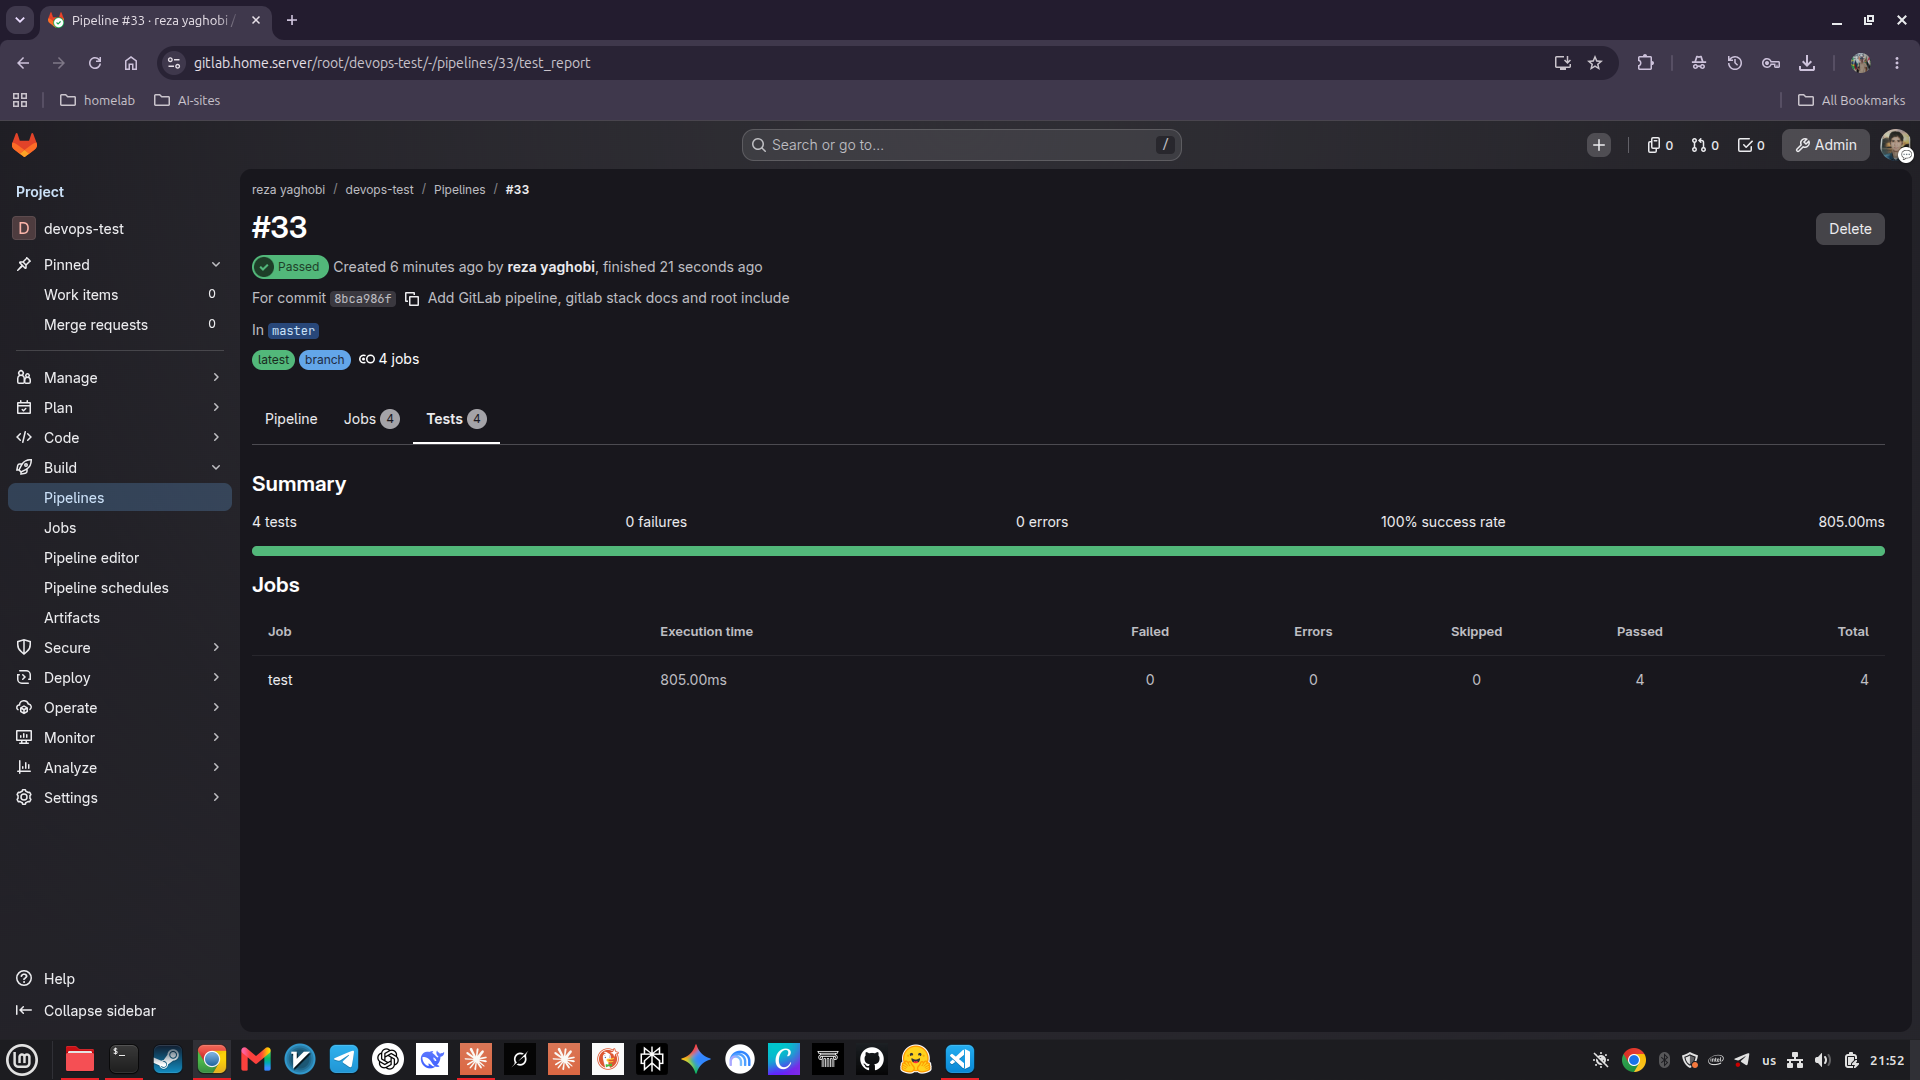
Task: Switch to the Pipeline tab
Action: (291, 419)
